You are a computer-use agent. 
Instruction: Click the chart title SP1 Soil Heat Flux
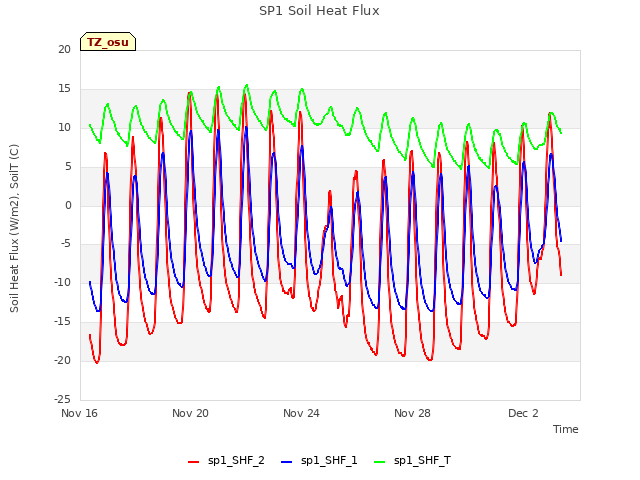click(x=319, y=11)
